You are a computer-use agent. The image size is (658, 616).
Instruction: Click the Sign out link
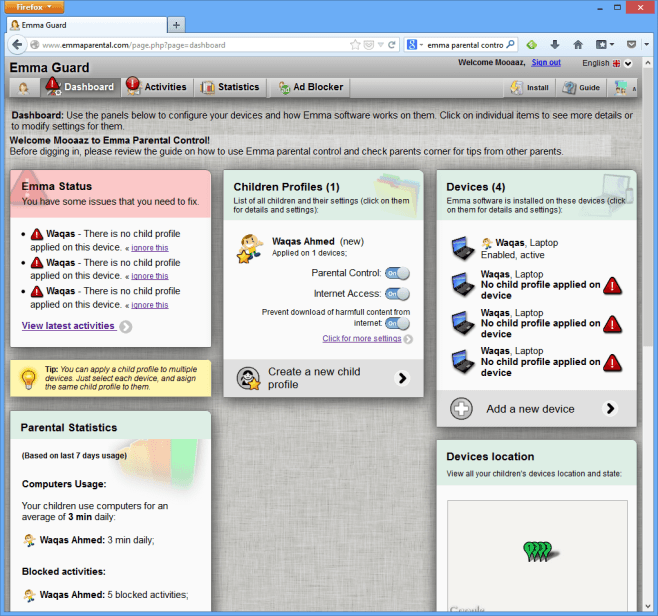point(546,63)
